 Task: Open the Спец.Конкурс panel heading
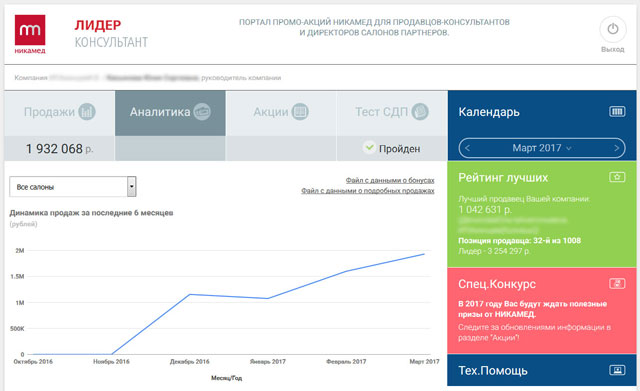(x=497, y=284)
